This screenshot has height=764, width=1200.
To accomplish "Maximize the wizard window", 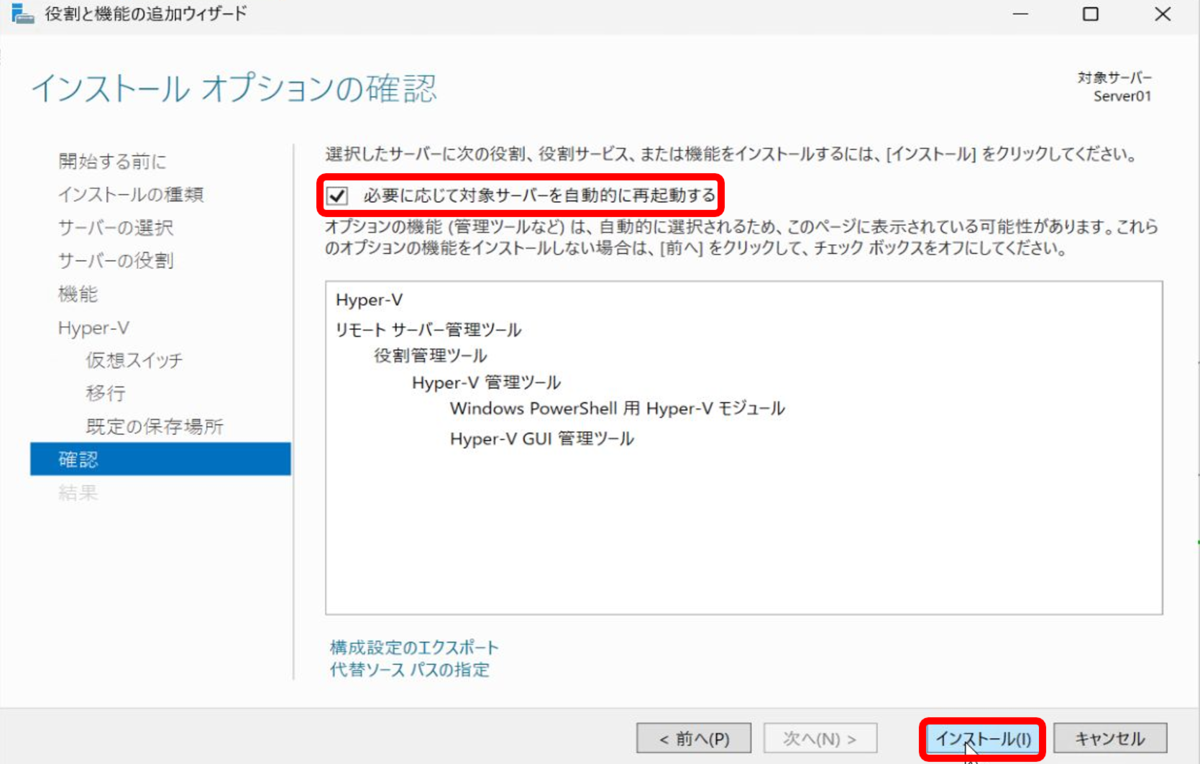I will click(x=1090, y=14).
